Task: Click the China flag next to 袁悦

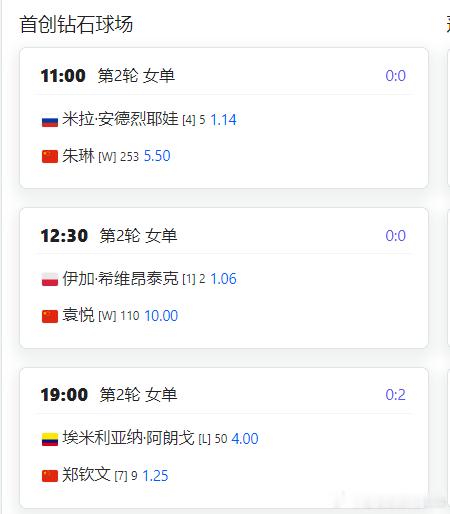Action: [x=50, y=316]
